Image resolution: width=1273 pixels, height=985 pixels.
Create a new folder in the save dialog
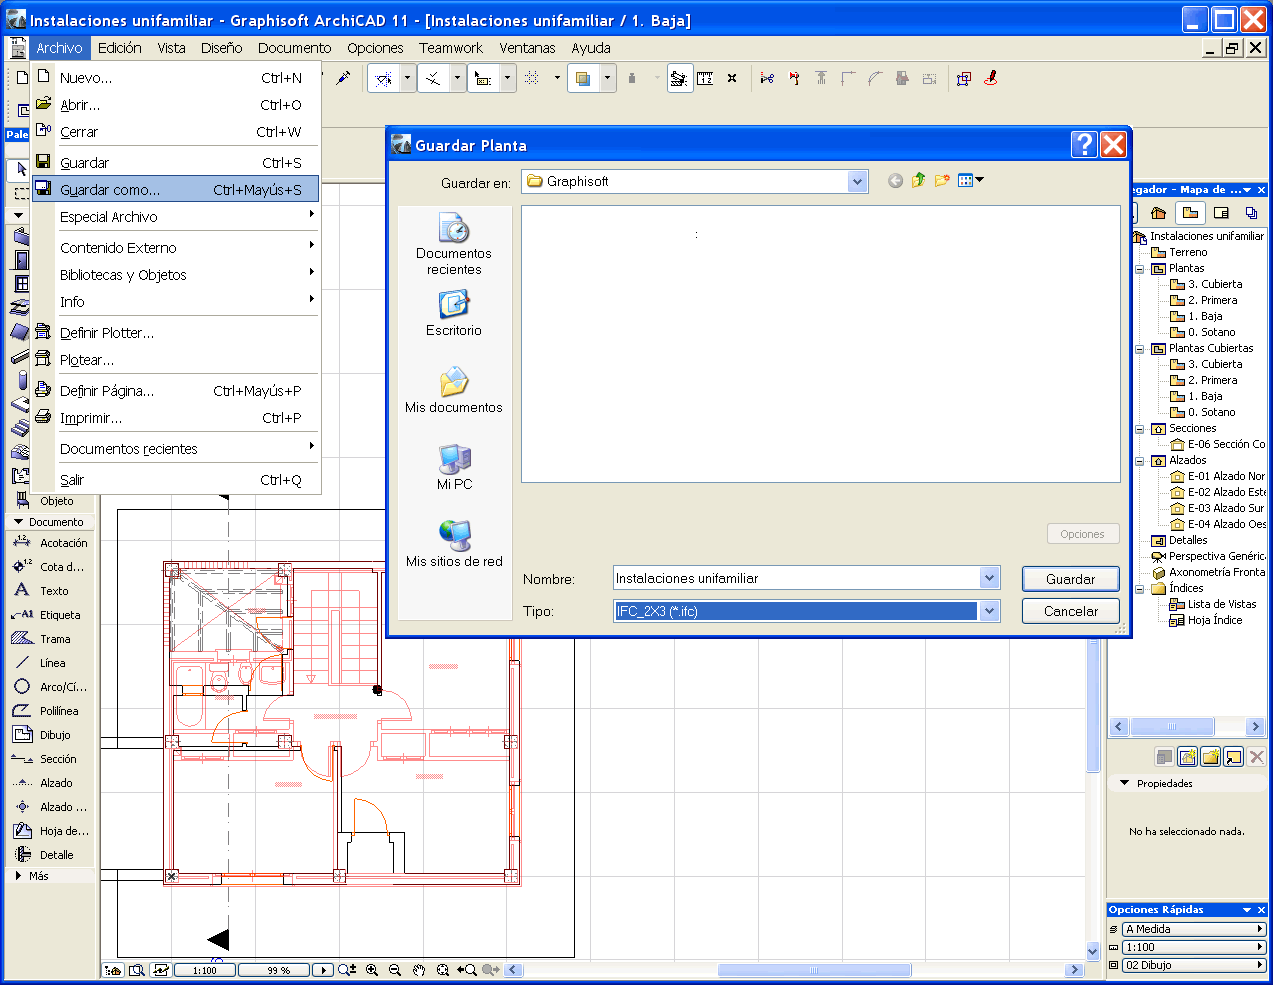click(x=942, y=181)
